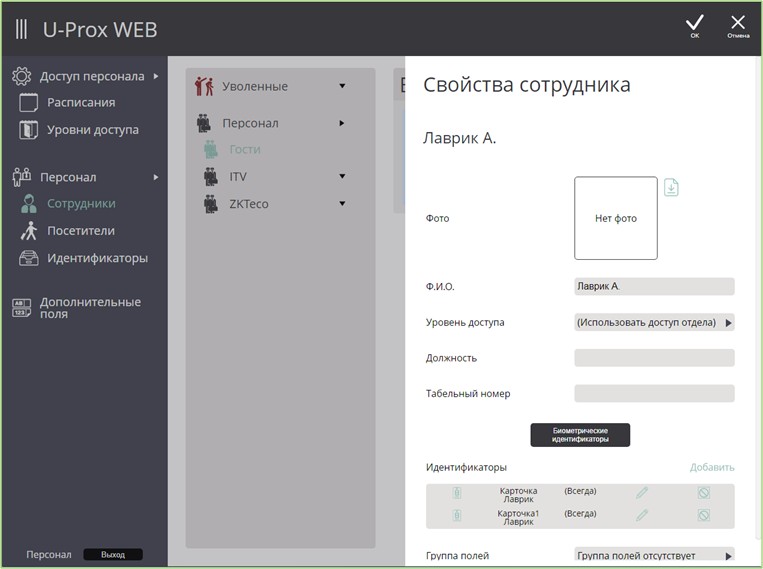Click the Гости group icon
The image size is (763, 569).
click(211, 149)
